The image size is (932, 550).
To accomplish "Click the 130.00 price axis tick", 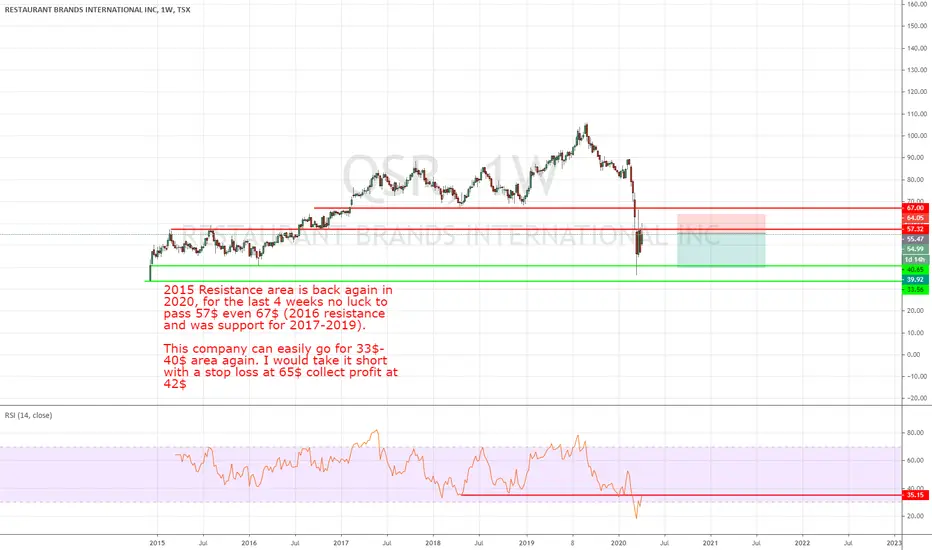I will click(x=917, y=70).
